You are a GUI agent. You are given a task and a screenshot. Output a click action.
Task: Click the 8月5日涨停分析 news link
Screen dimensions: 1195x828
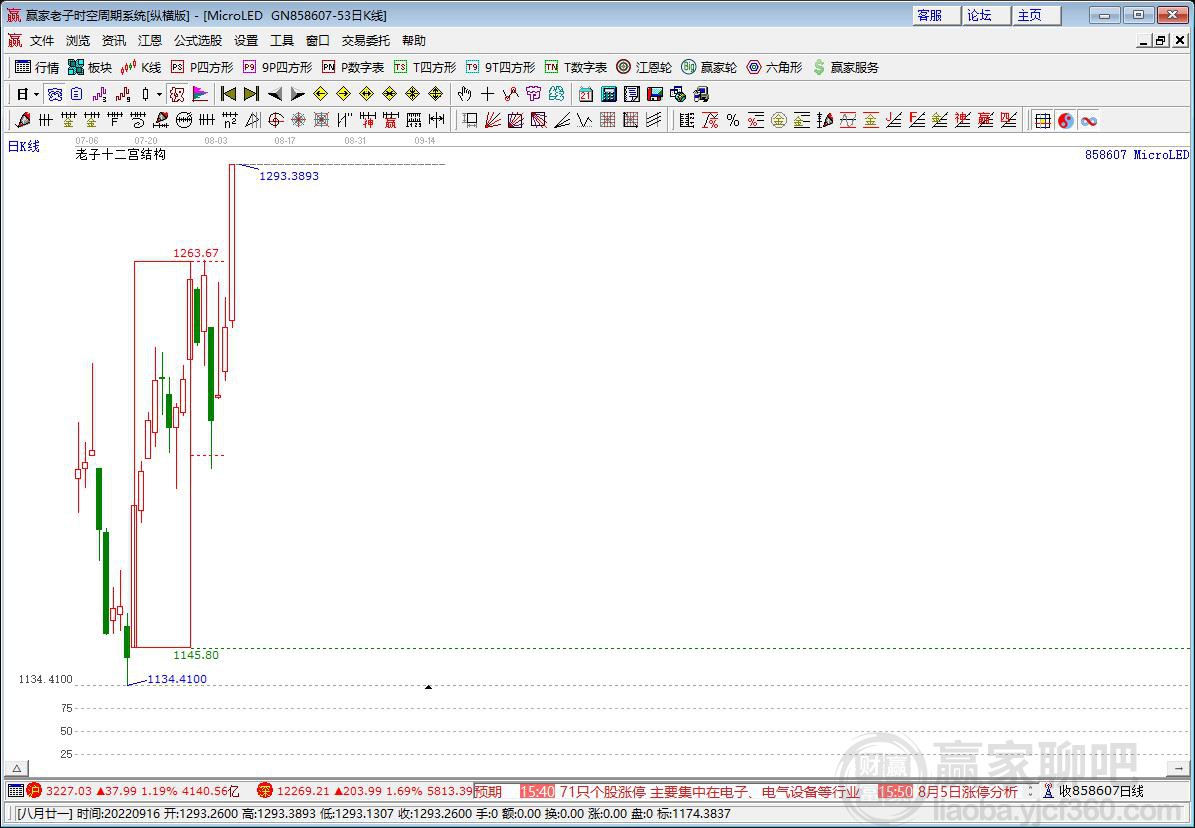coord(967,792)
